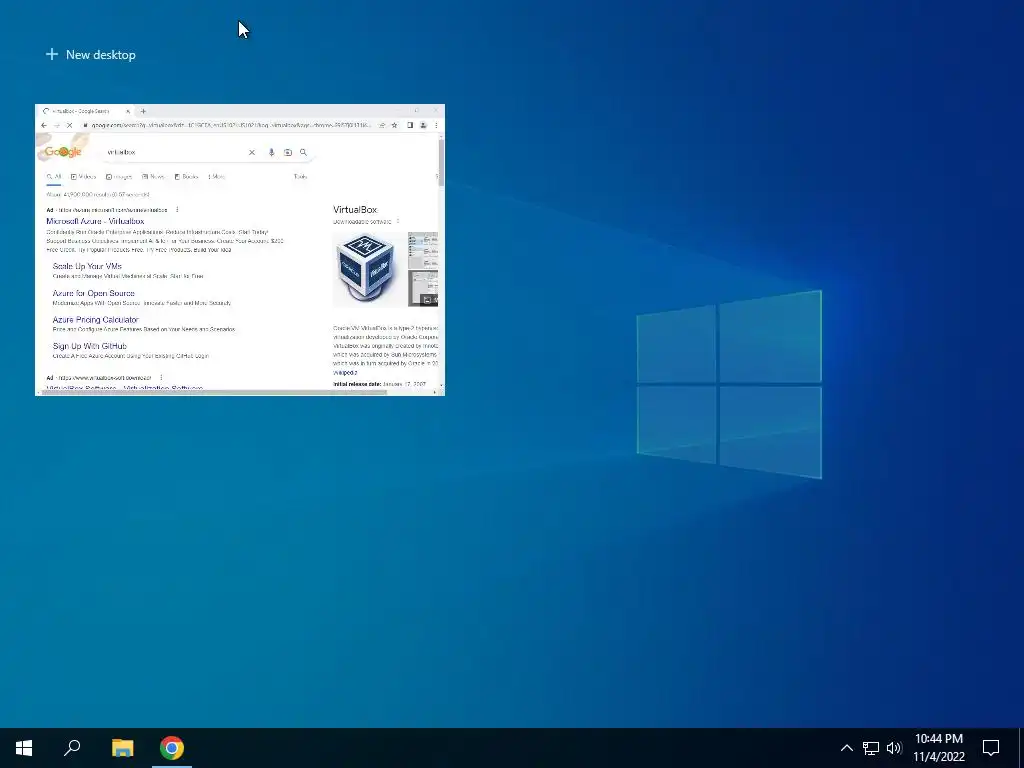Viewport: 1024px width, 768px height.
Task: Click the Chrome address bar URL
Action: click(231, 125)
